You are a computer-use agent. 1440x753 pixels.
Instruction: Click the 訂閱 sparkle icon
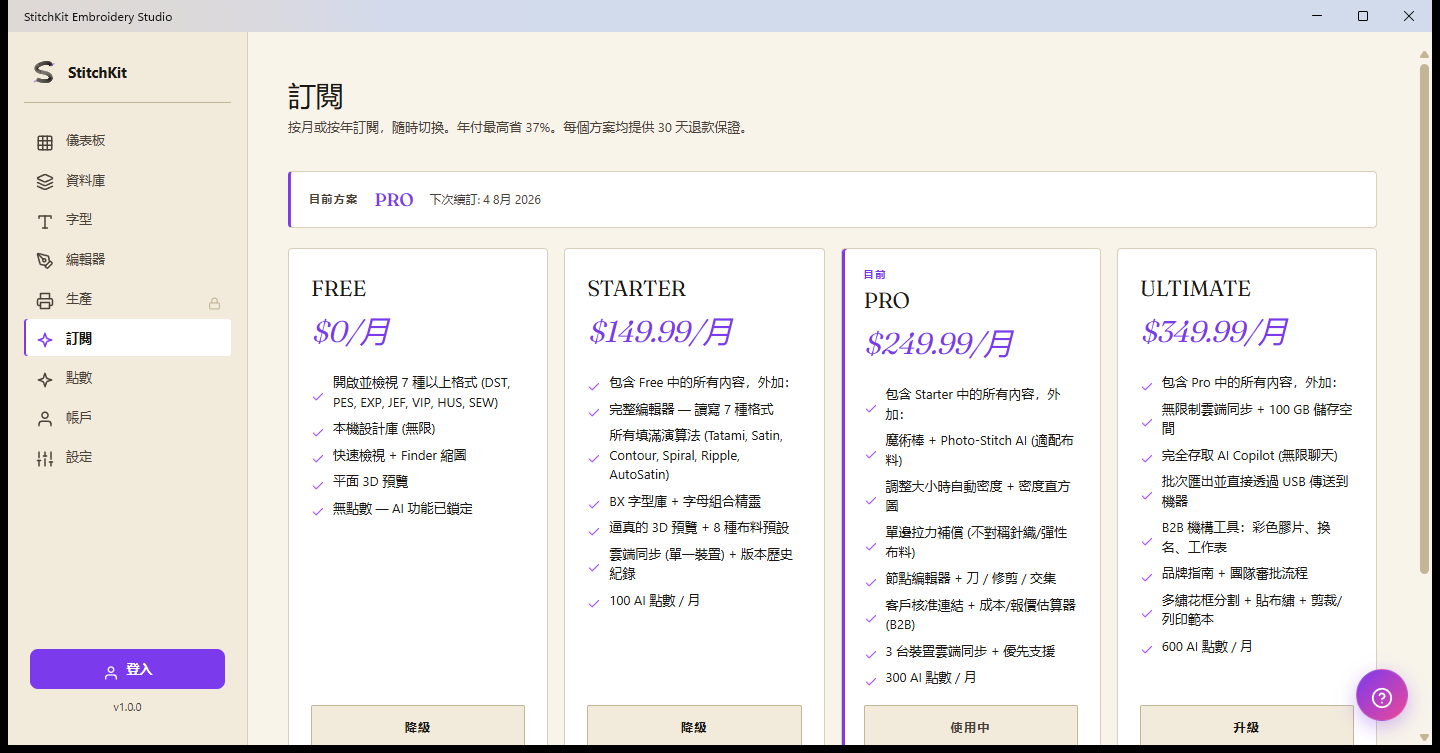tap(45, 340)
